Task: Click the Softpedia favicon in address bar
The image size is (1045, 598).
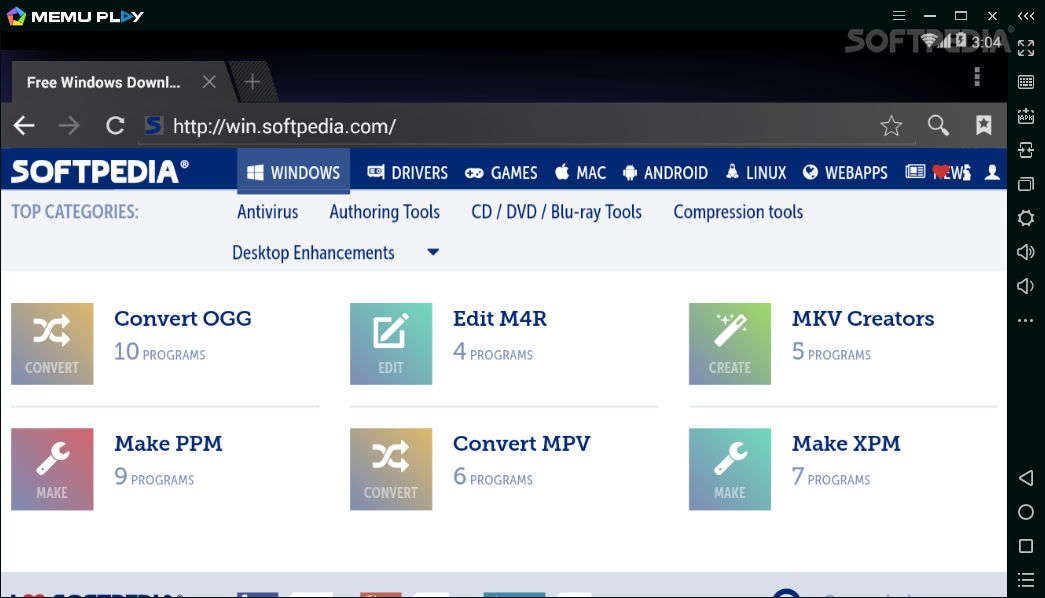Action: tap(154, 125)
